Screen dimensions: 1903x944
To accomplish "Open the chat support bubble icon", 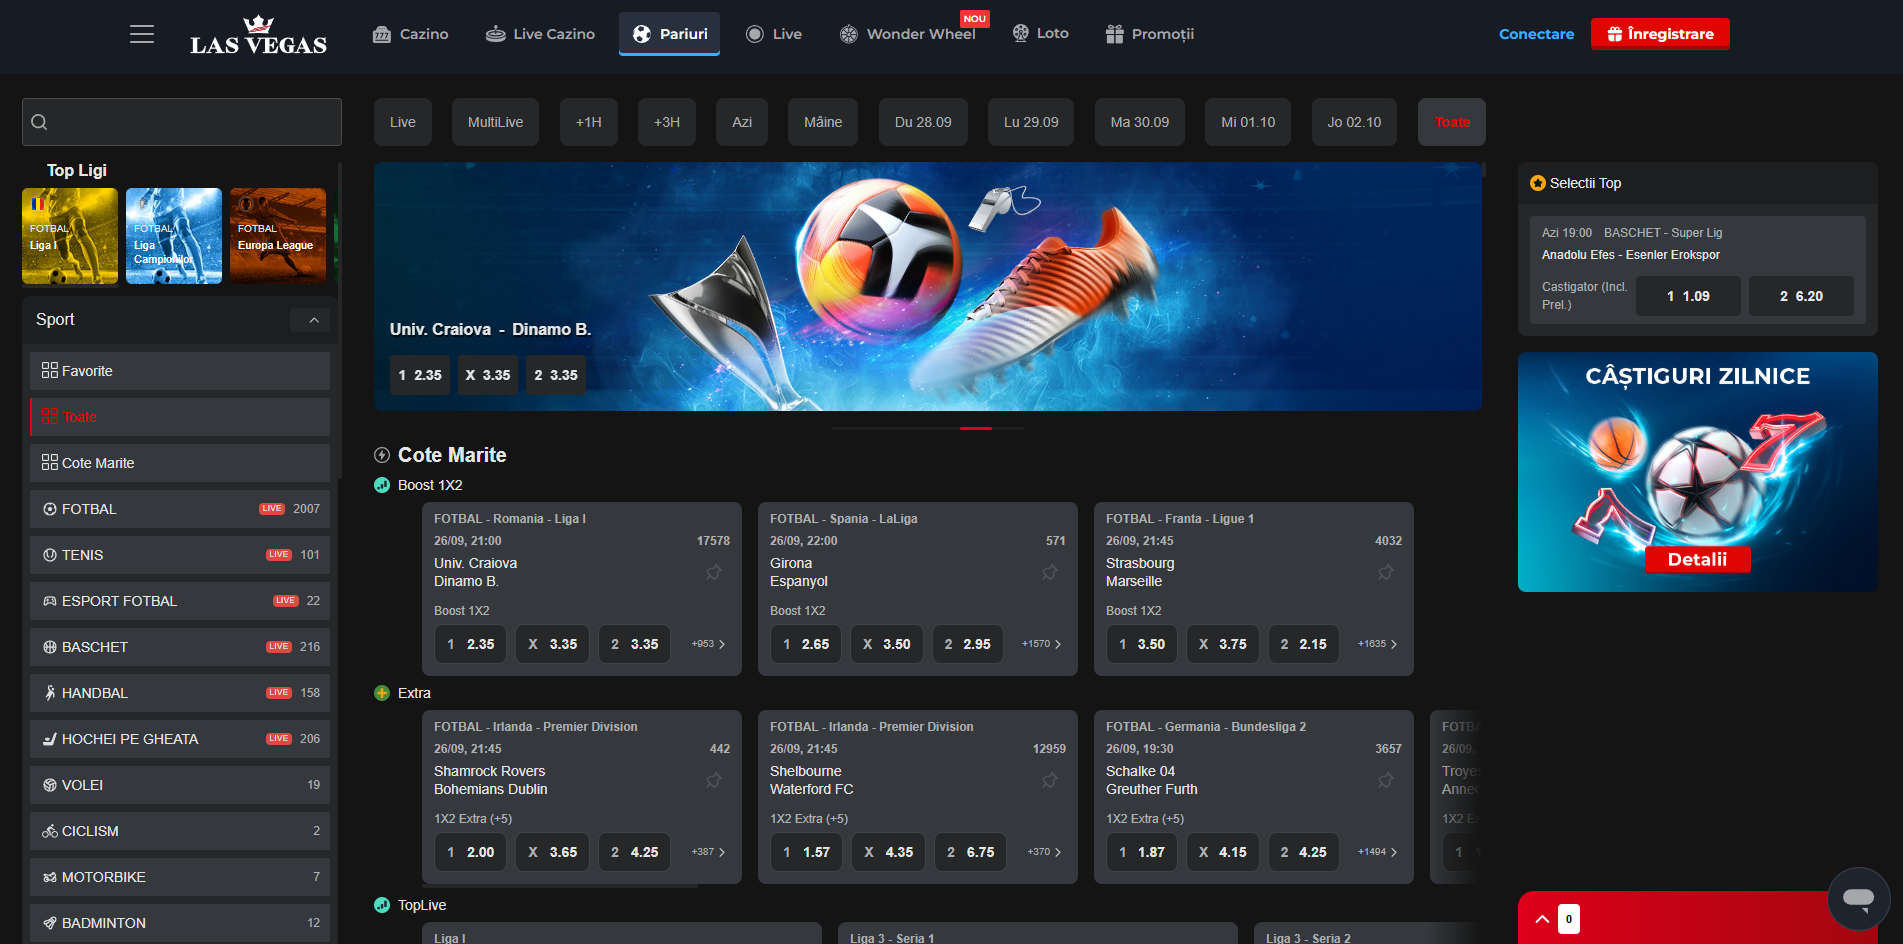I will [x=1858, y=897].
